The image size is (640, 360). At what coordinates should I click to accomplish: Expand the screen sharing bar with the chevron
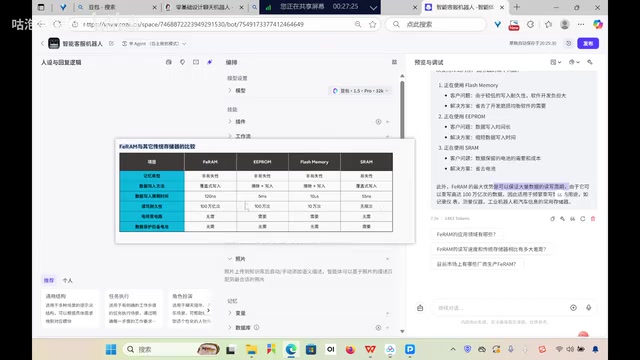point(373,7)
